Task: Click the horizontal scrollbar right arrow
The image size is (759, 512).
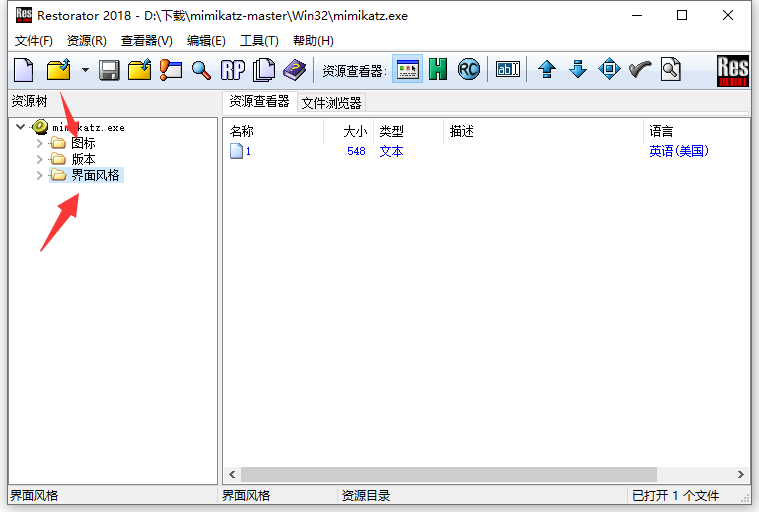Action: [741, 474]
